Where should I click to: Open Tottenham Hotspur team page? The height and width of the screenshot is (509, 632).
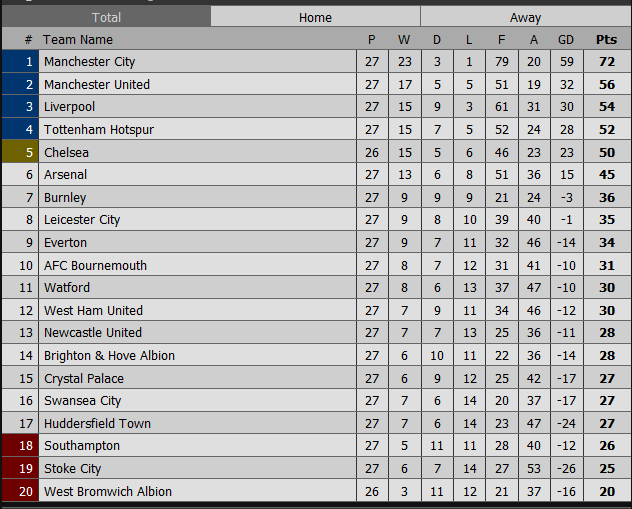coord(98,130)
